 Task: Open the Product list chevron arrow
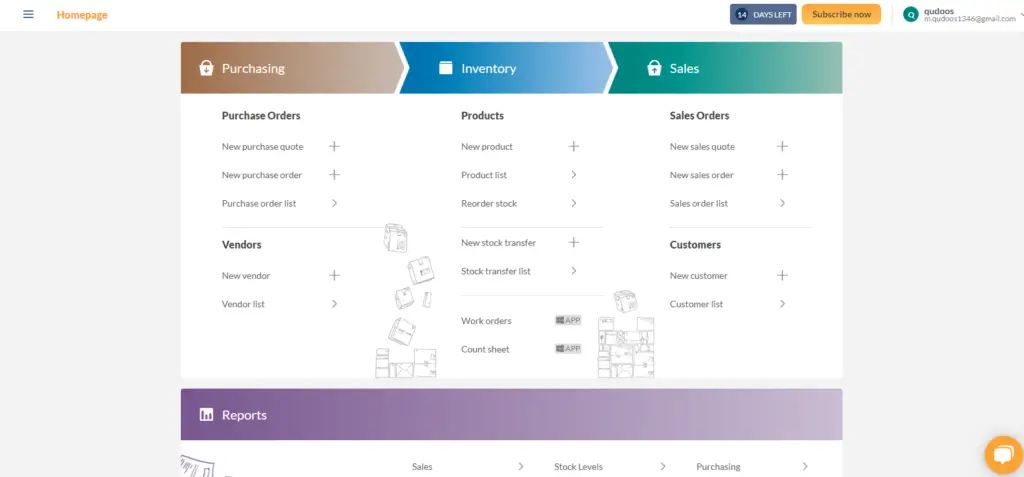573,174
